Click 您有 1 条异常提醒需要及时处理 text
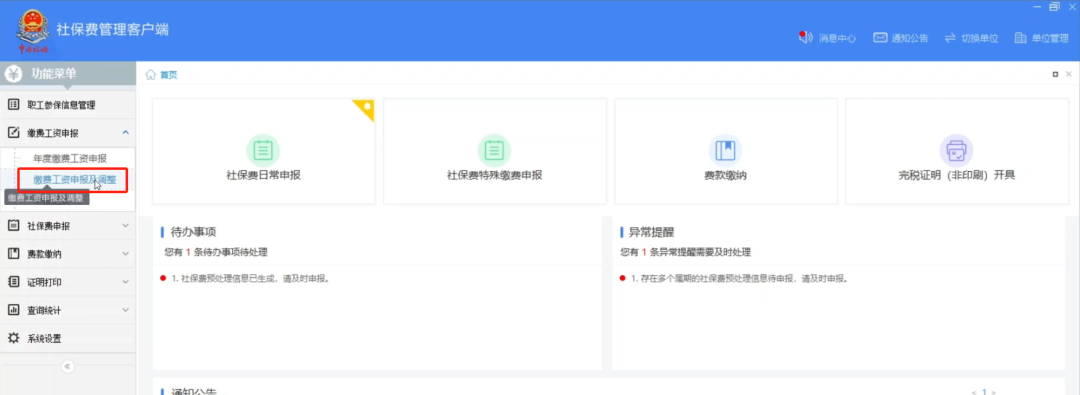Screen dimensions: 1080x395 (x=685, y=252)
